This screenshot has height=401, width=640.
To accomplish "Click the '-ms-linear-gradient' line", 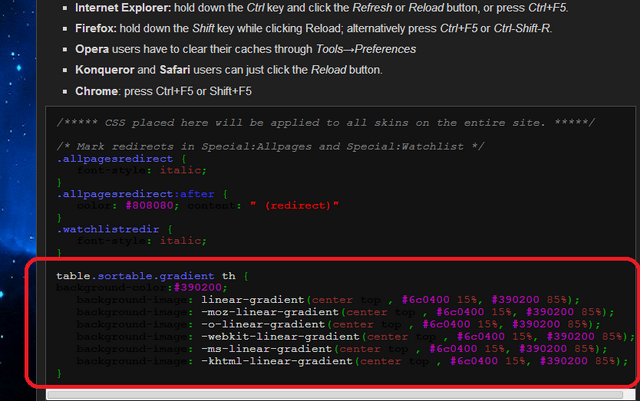I will pyautogui.click(x=342, y=349).
